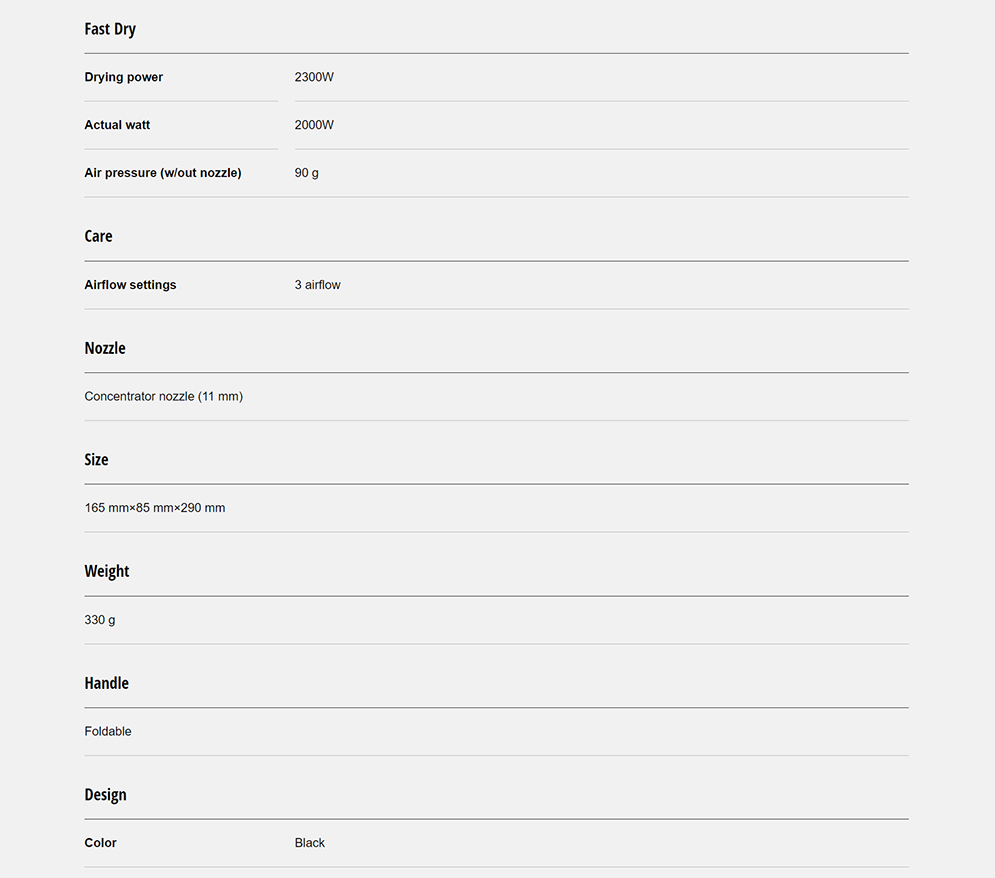Screen dimensions: 995x878
Task: Click the 2300W drying power value
Action: coord(314,77)
